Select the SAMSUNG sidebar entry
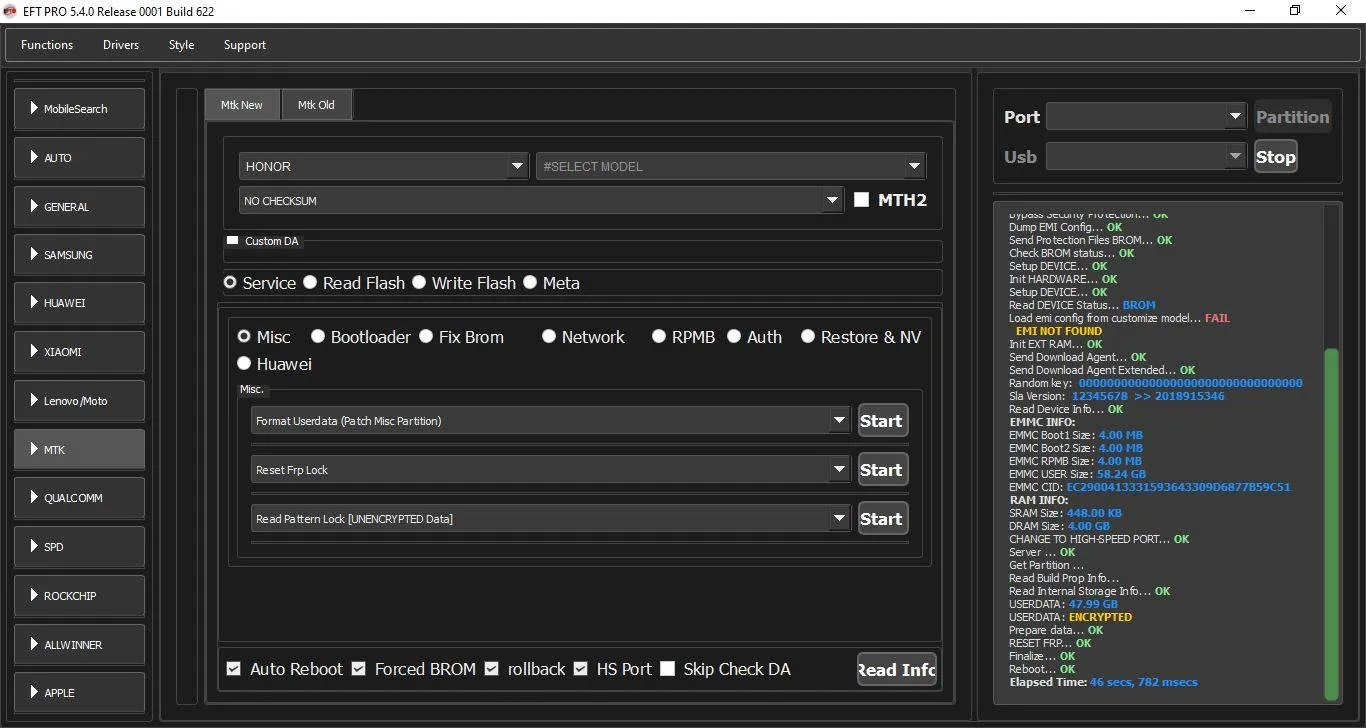 (79, 255)
